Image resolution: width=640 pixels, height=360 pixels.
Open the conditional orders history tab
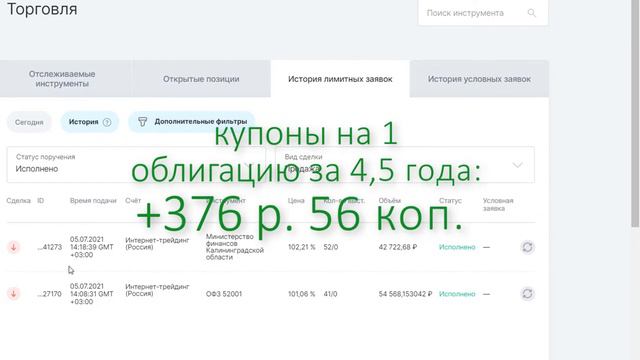[479, 79]
